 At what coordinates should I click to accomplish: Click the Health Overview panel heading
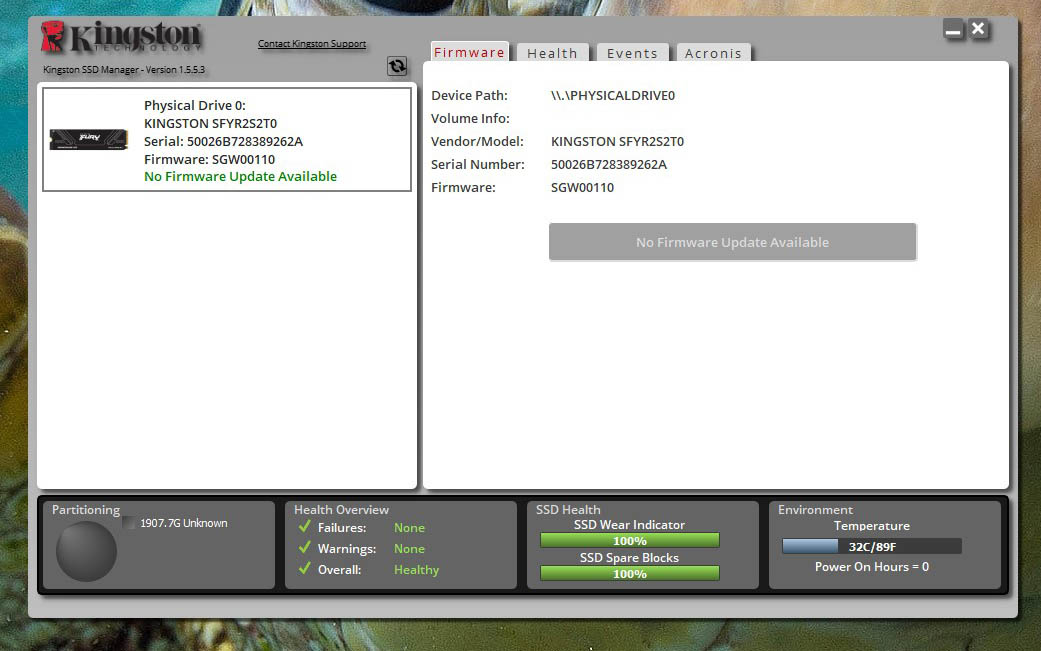(341, 510)
